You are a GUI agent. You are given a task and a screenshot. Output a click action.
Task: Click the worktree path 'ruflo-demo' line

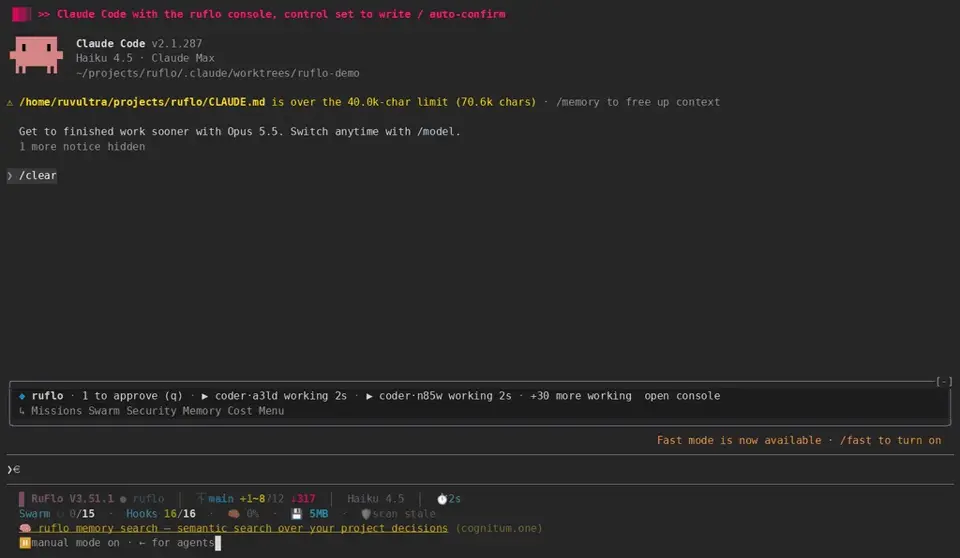[x=217, y=74]
